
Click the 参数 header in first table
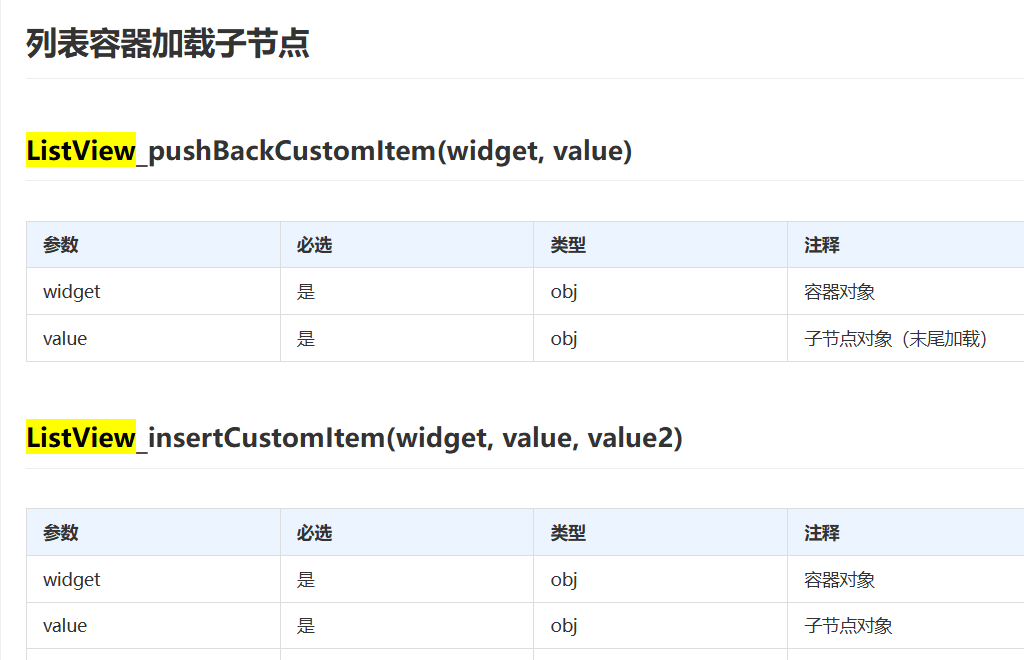point(61,245)
